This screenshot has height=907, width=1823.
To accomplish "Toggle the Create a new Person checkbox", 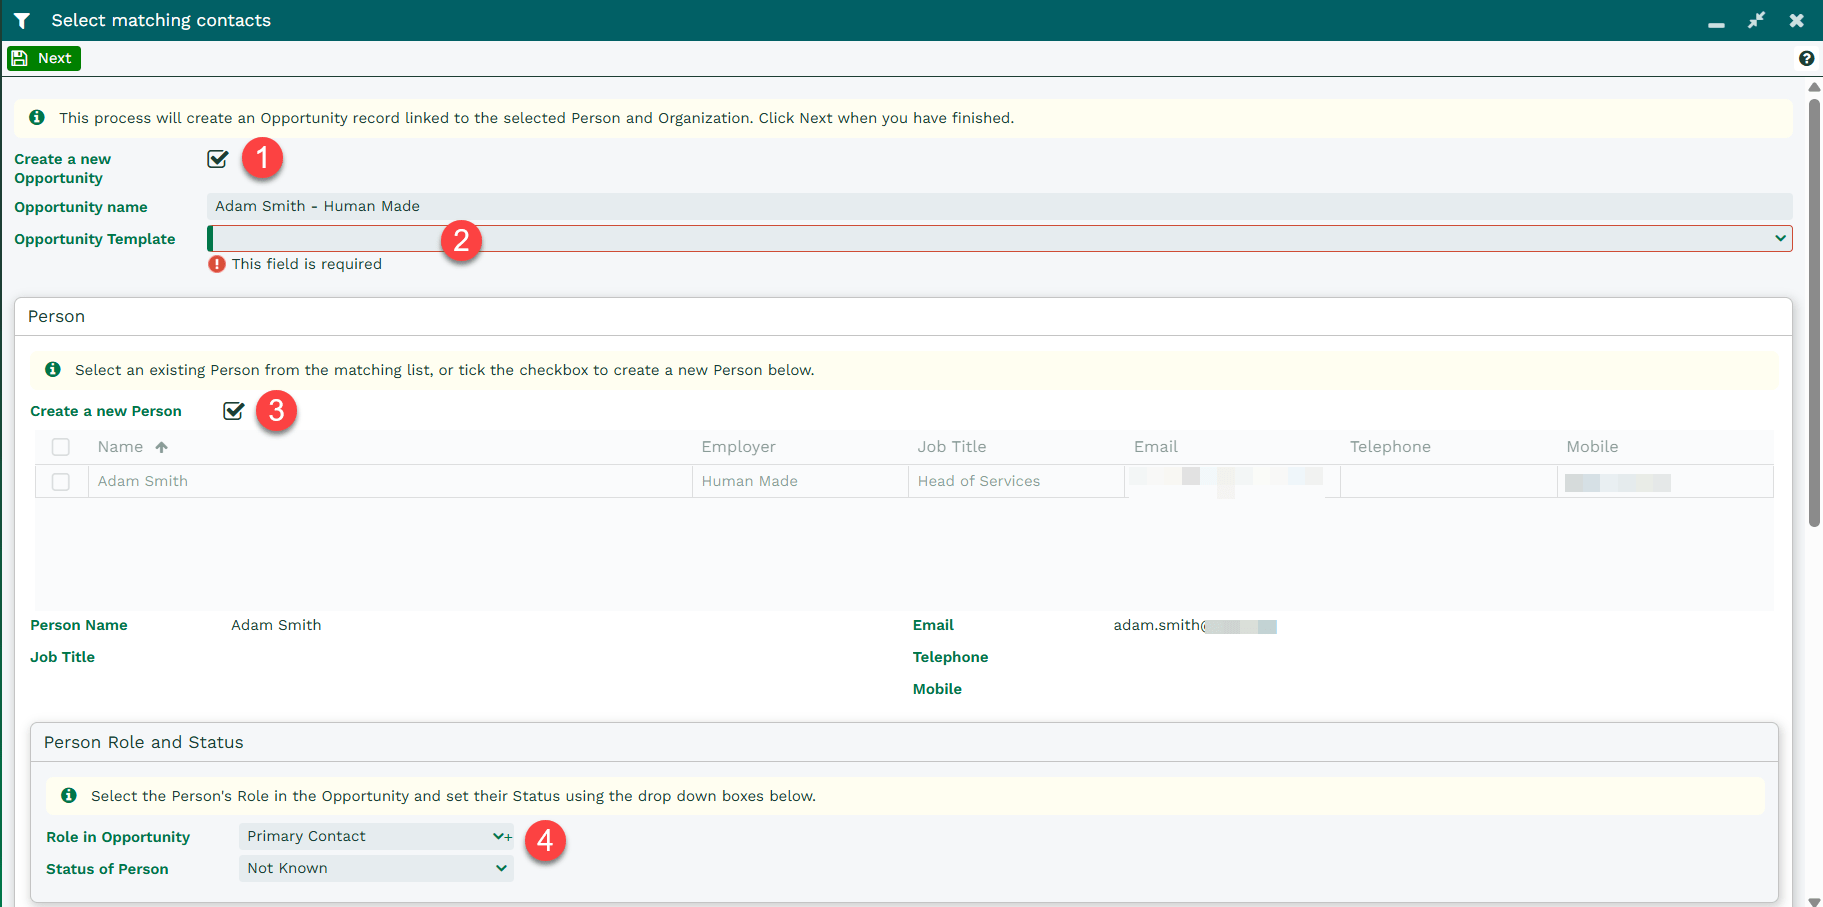I will tap(234, 411).
